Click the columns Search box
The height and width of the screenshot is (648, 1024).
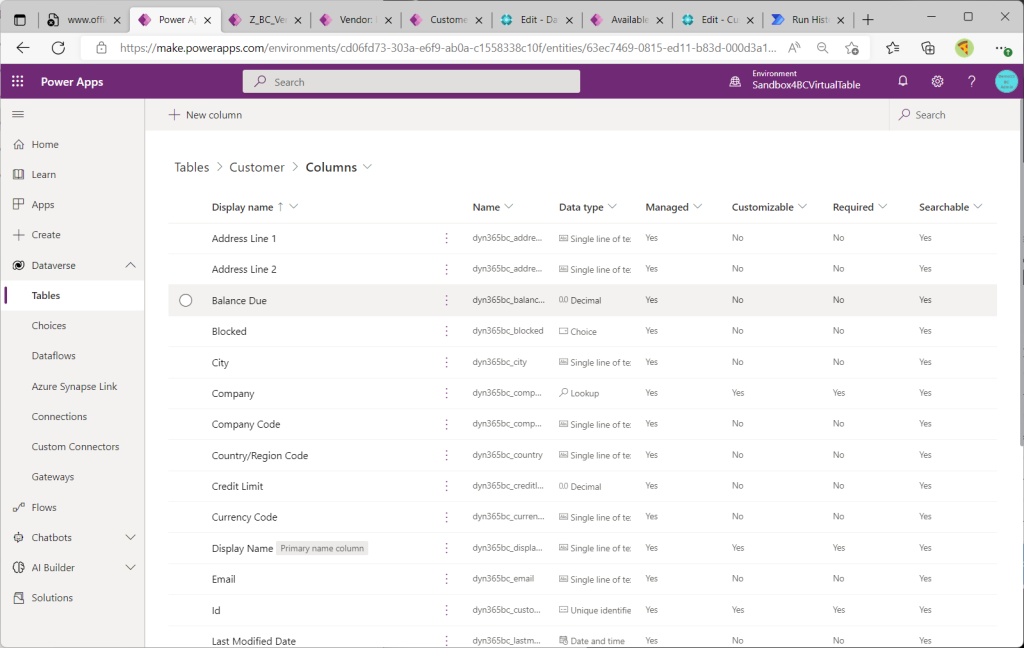click(953, 115)
